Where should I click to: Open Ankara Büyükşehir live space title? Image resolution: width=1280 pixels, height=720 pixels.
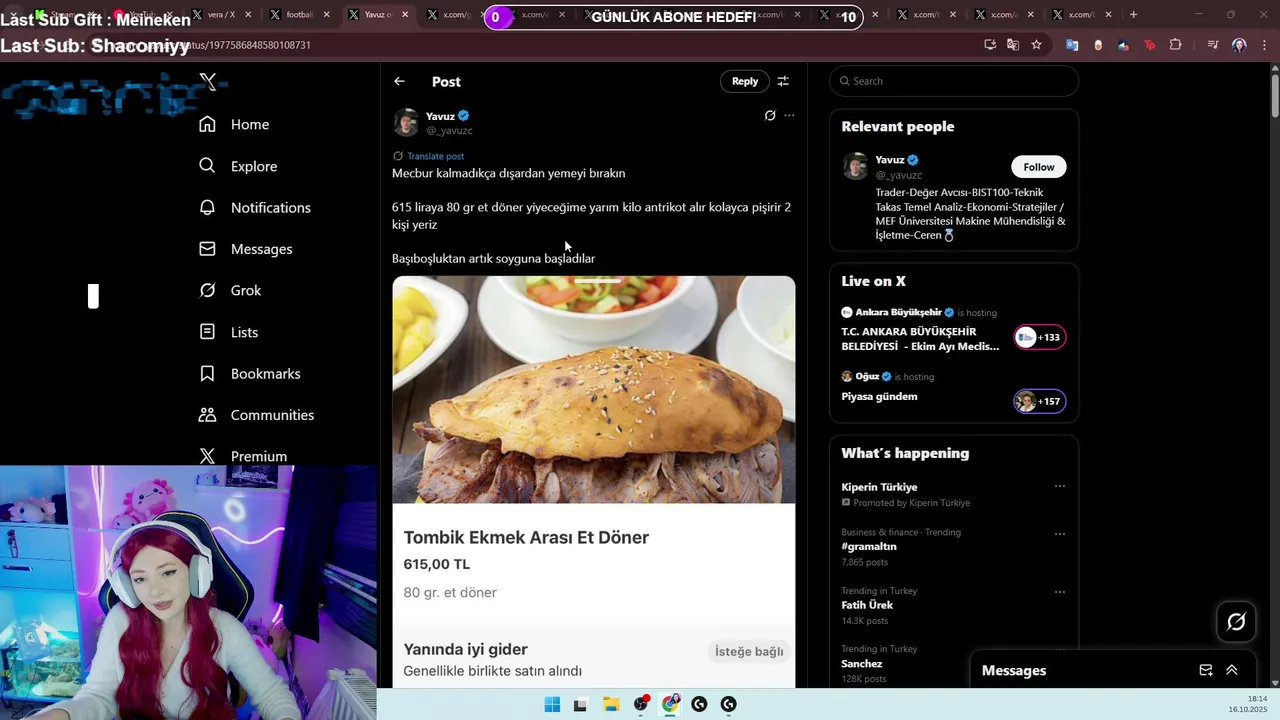[x=920, y=339]
